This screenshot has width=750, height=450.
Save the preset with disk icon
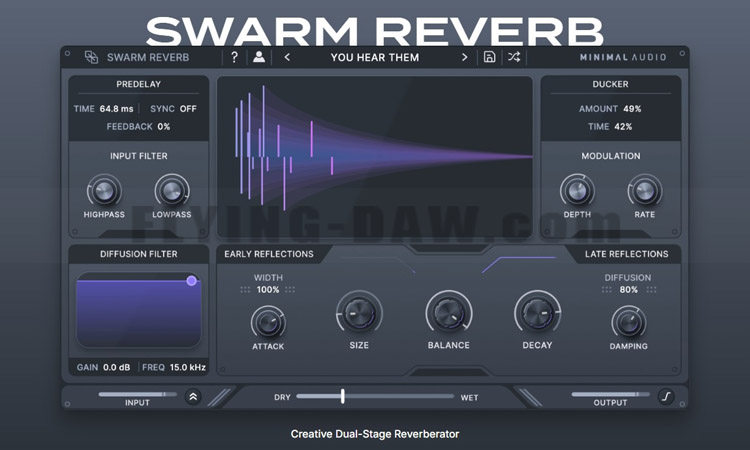(x=489, y=57)
